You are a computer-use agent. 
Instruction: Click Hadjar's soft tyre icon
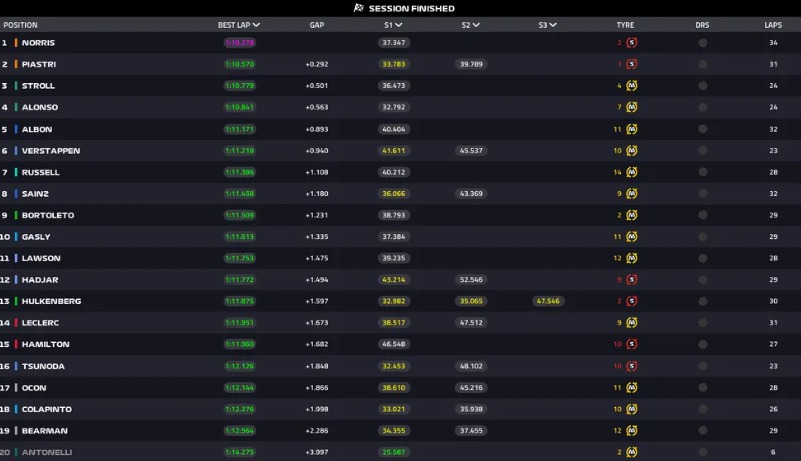[x=632, y=280]
